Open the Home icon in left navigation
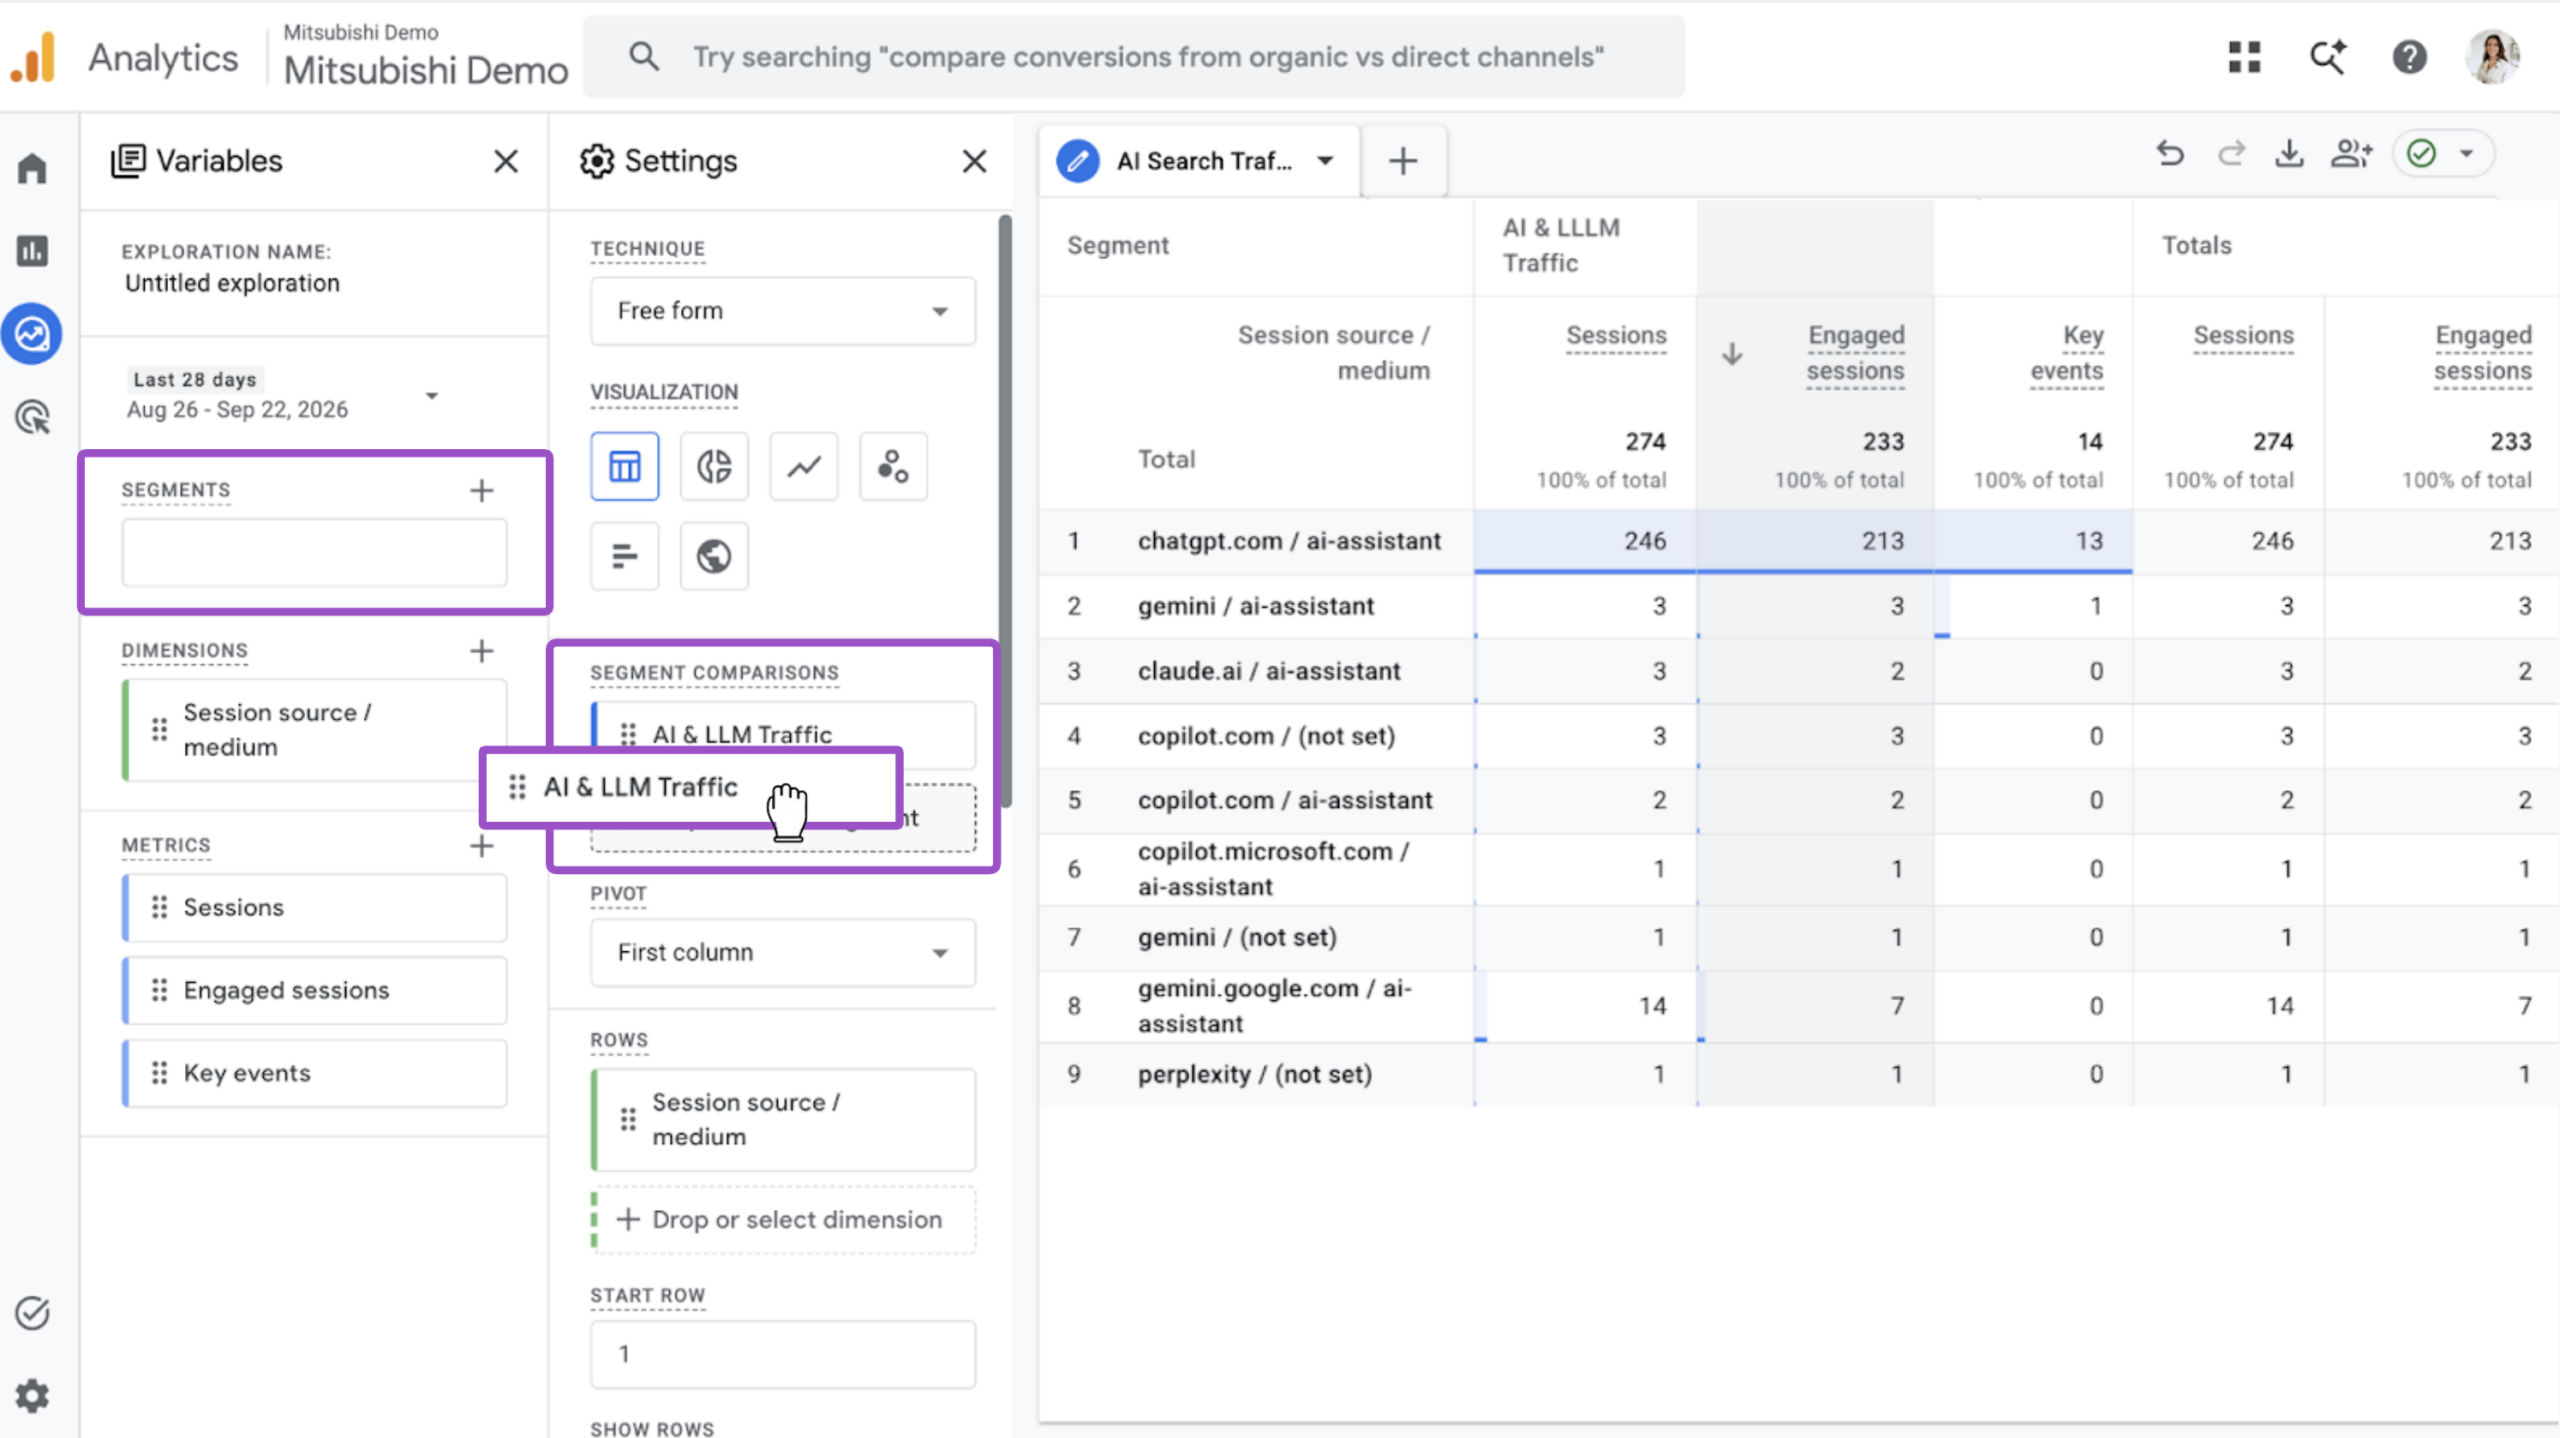The width and height of the screenshot is (2560, 1438). [32, 167]
